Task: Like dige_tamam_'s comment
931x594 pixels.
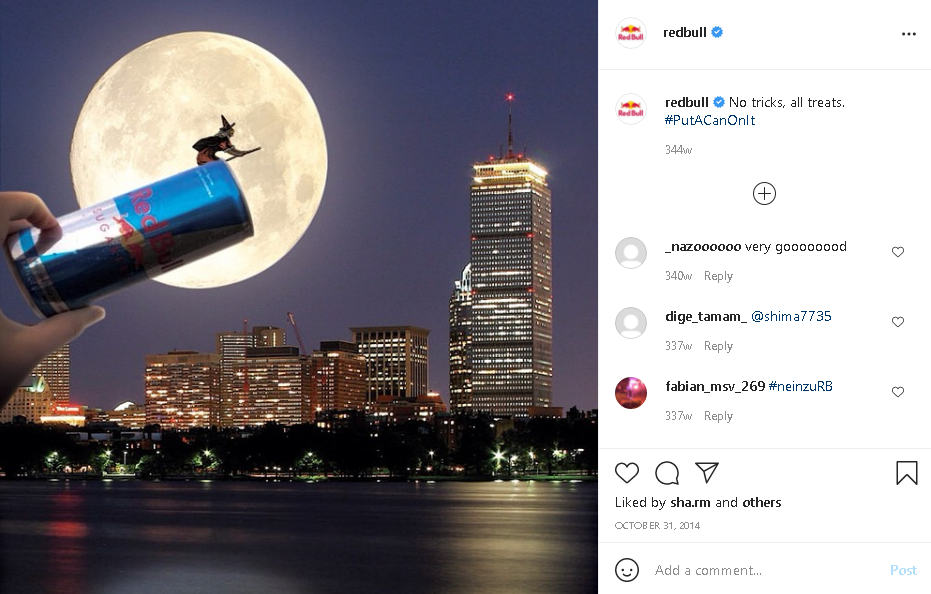Action: 898,322
